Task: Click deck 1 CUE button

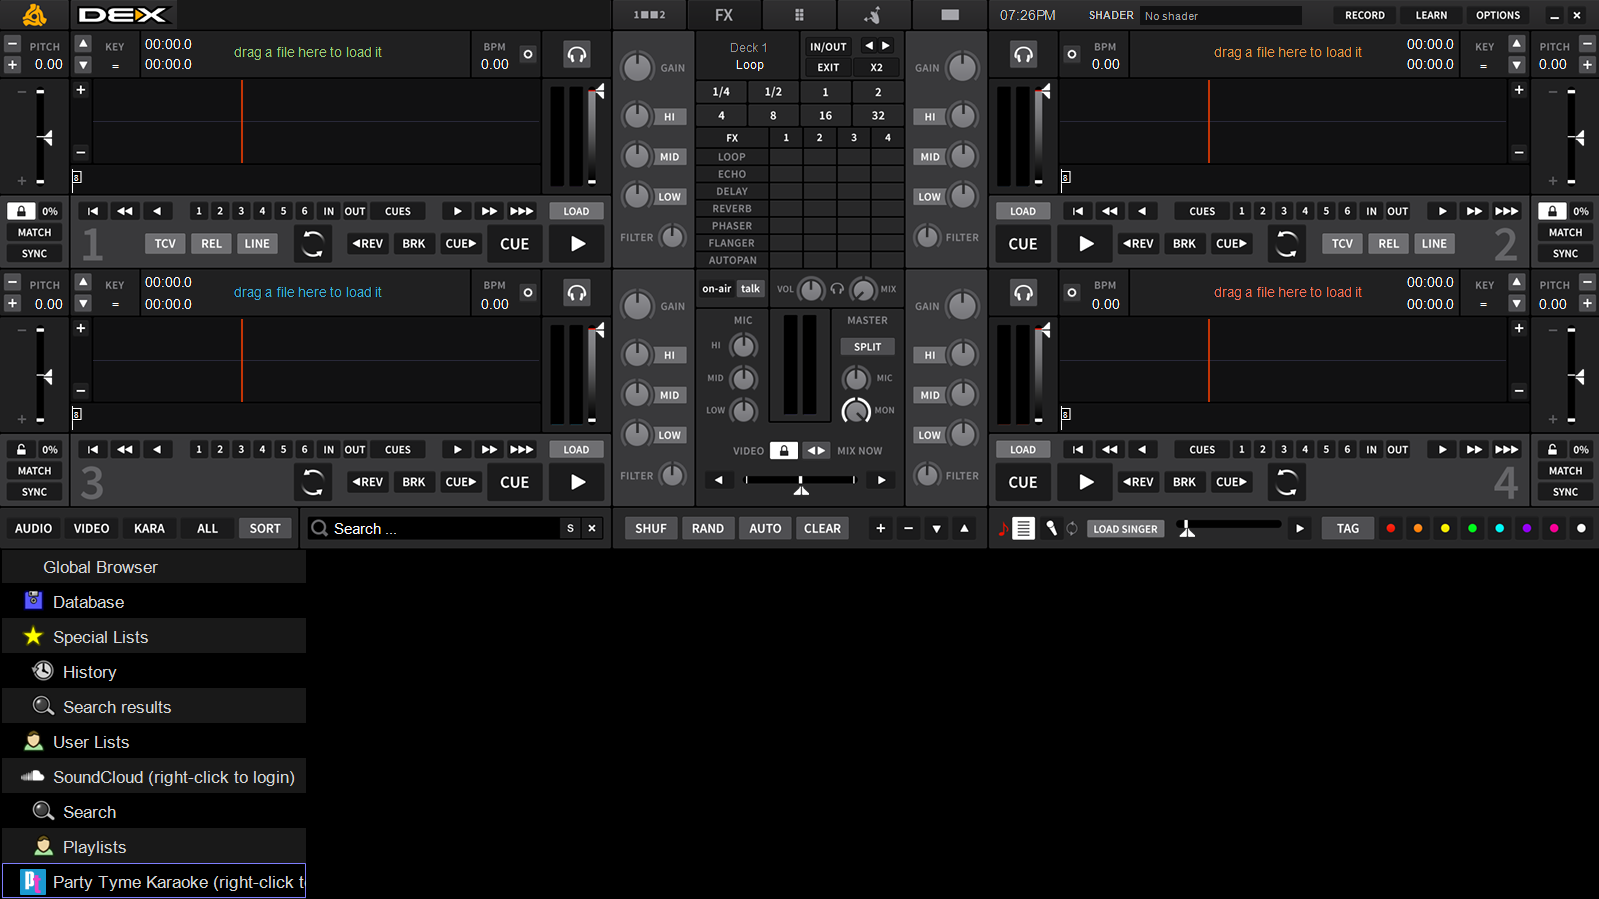Action: click(x=515, y=243)
